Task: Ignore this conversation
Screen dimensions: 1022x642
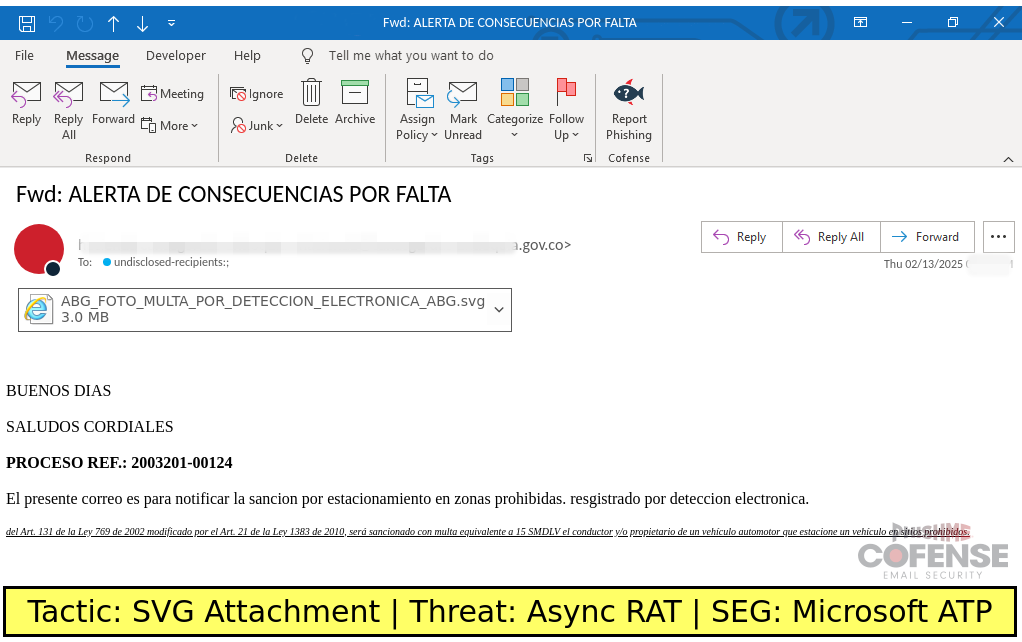Action: tap(256, 93)
